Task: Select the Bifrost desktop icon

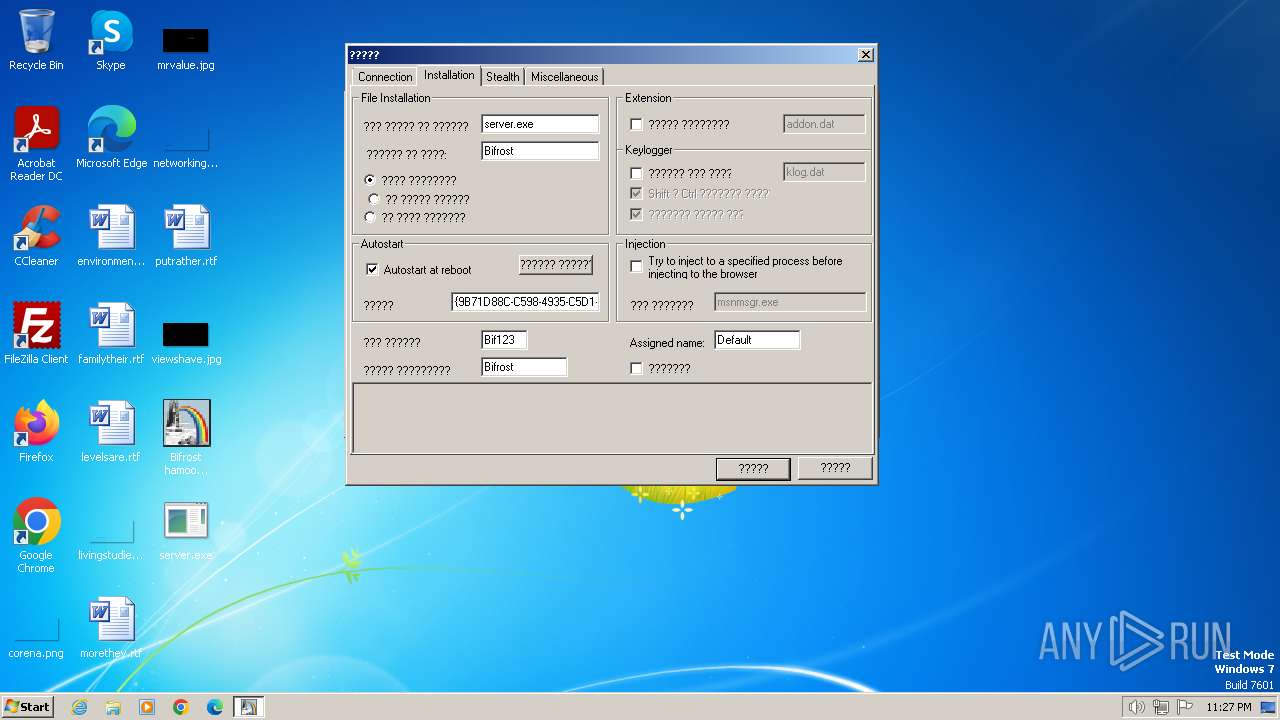Action: point(186,438)
